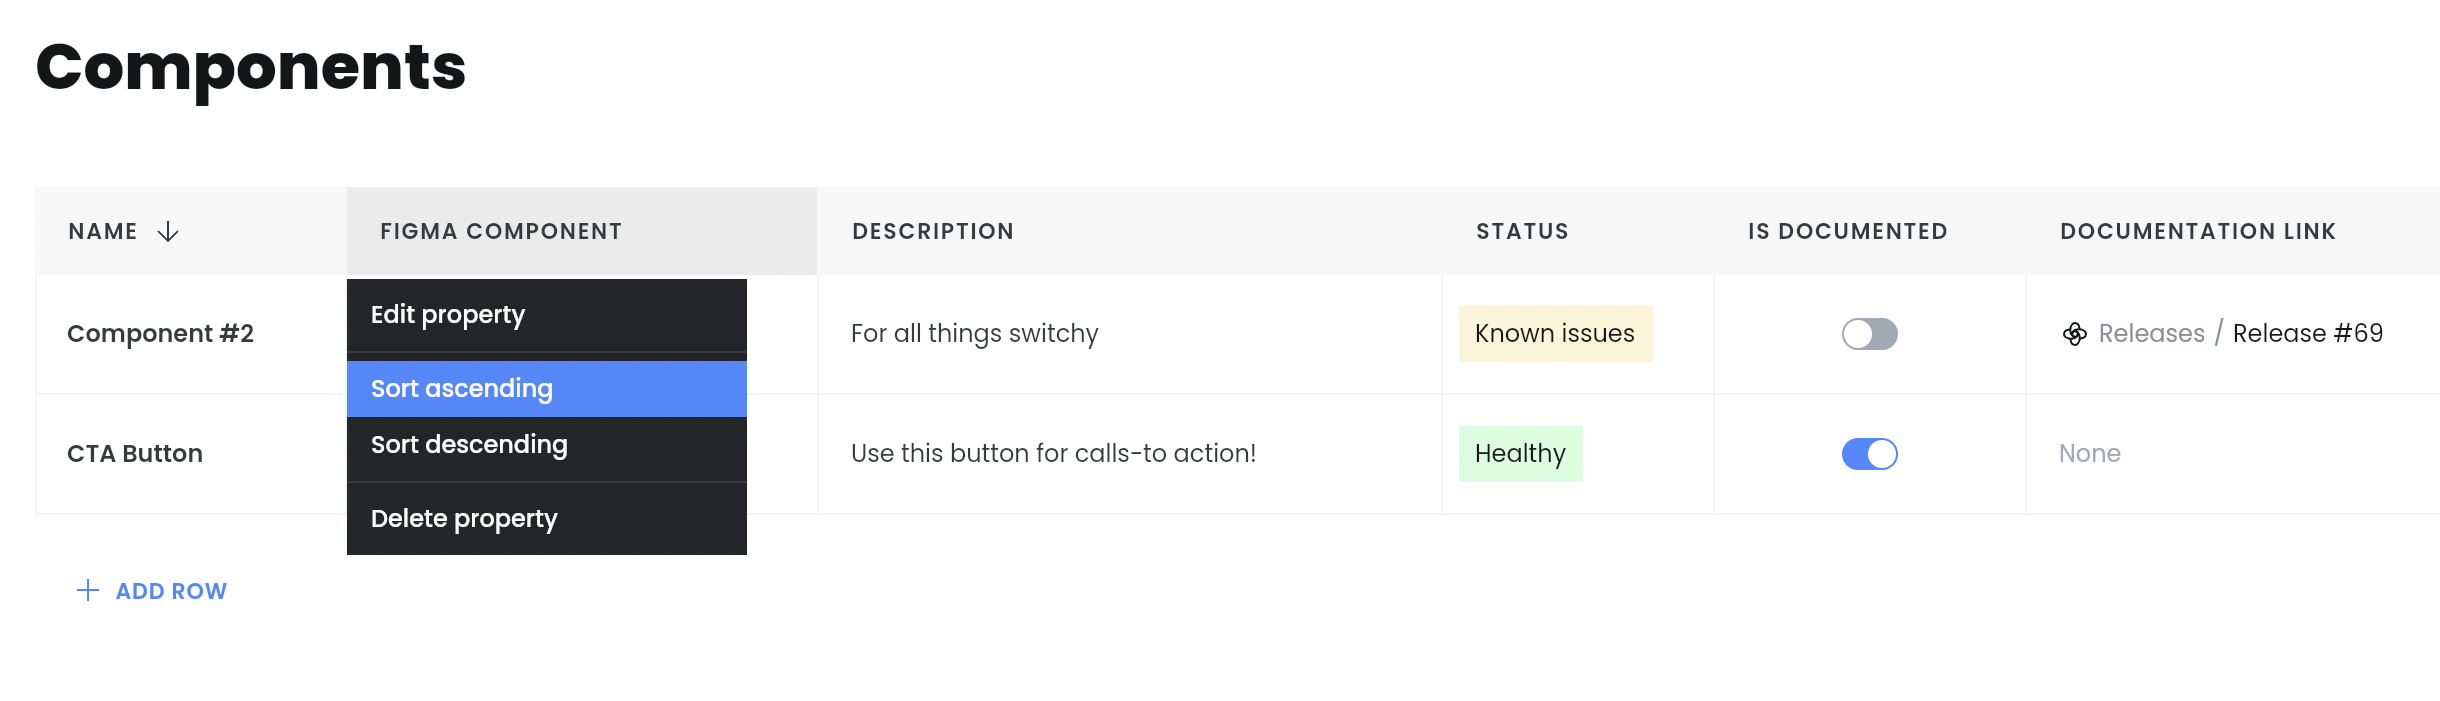Select Sort descending in the menu
Screen dimensions: 2440x701
click(547, 445)
